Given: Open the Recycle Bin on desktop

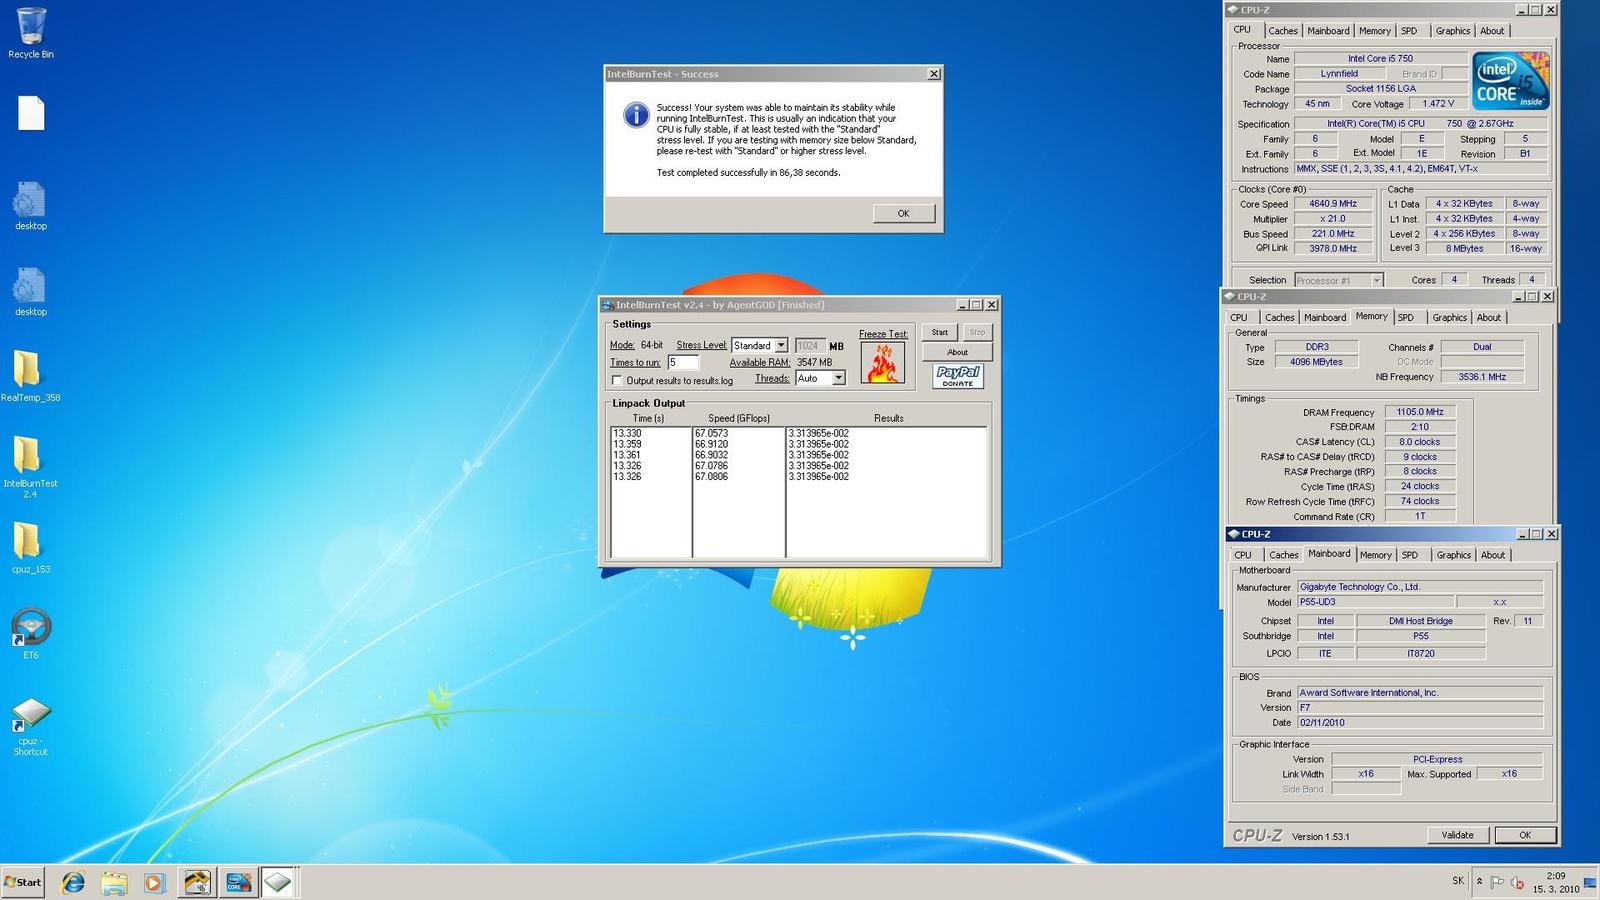Looking at the screenshot, I should coord(31,30).
